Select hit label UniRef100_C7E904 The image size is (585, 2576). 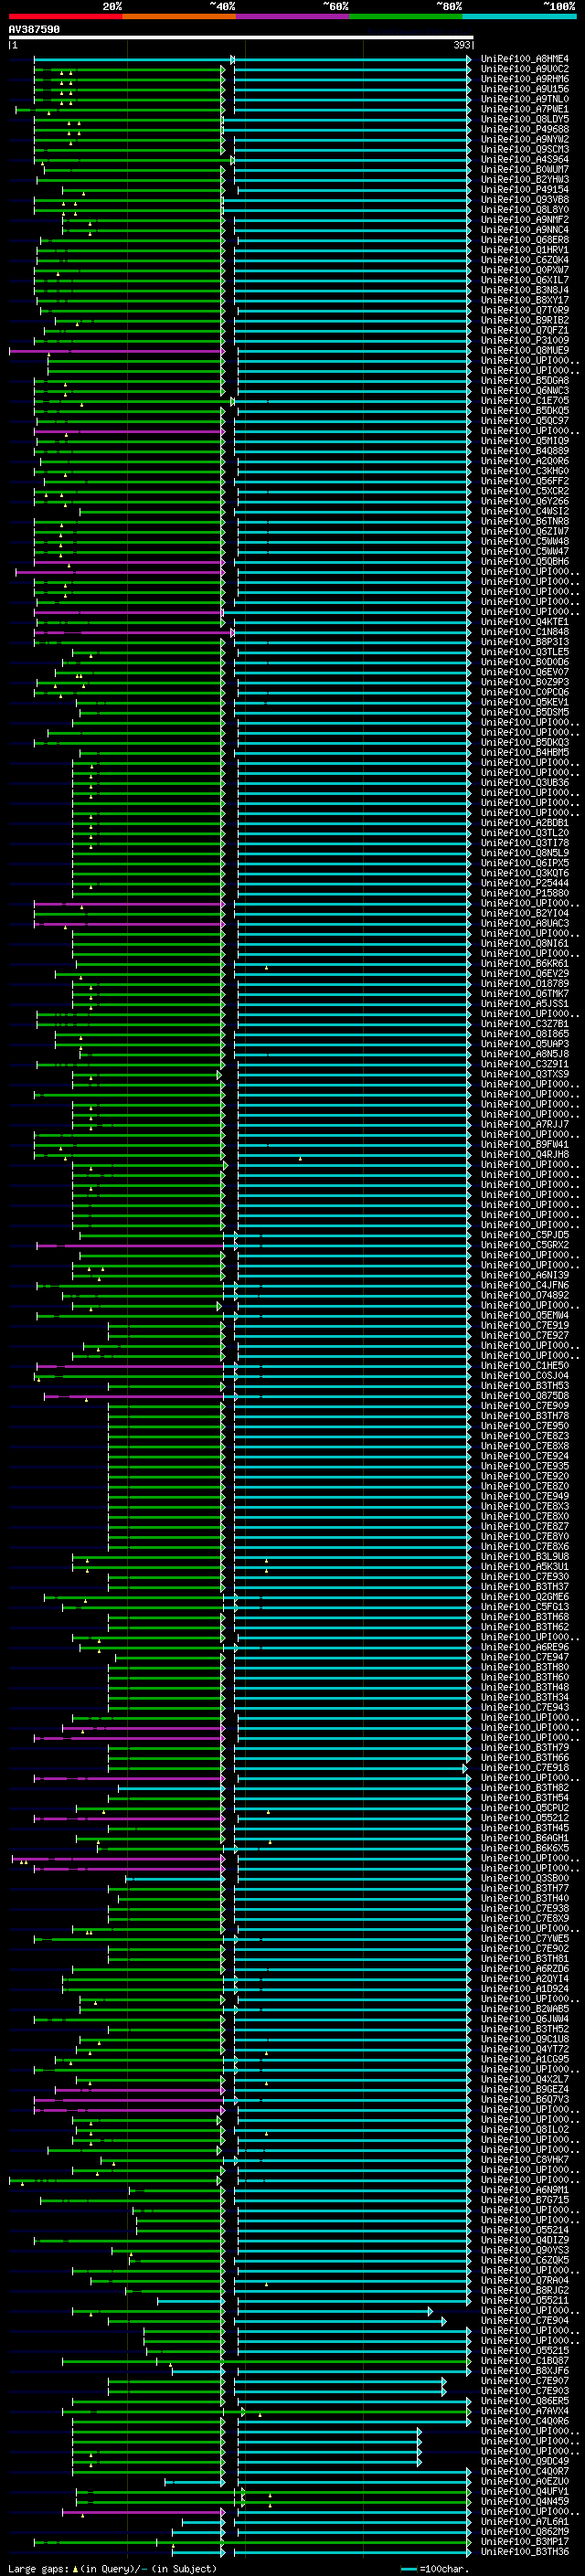525,2320
